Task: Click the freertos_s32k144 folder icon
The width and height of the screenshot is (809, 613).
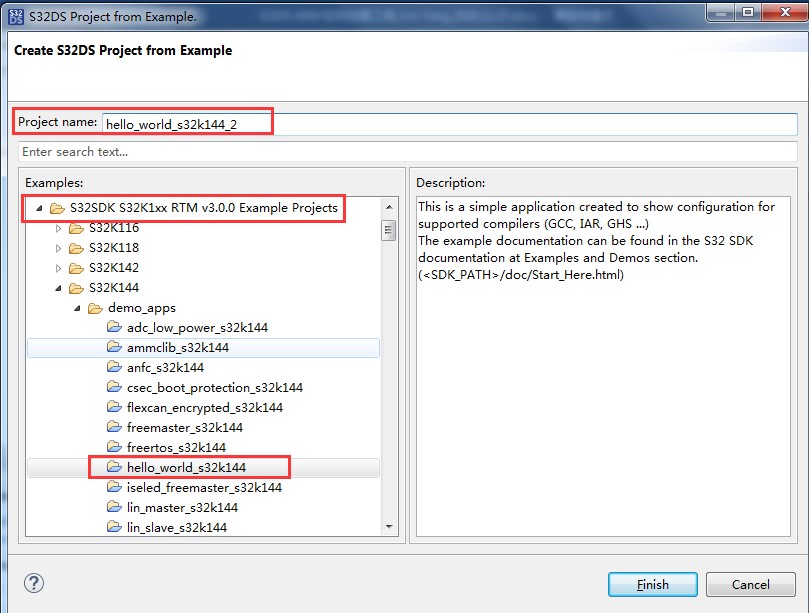Action: click(x=114, y=447)
